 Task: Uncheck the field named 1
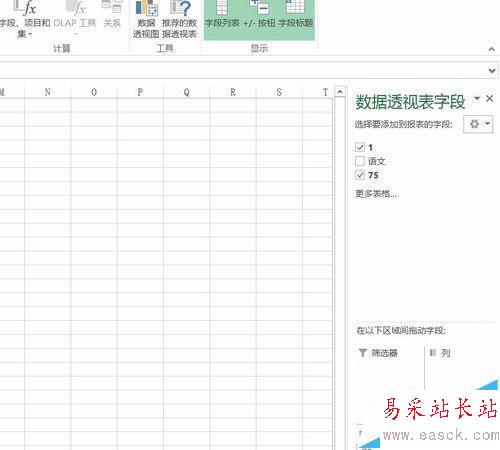[360, 147]
